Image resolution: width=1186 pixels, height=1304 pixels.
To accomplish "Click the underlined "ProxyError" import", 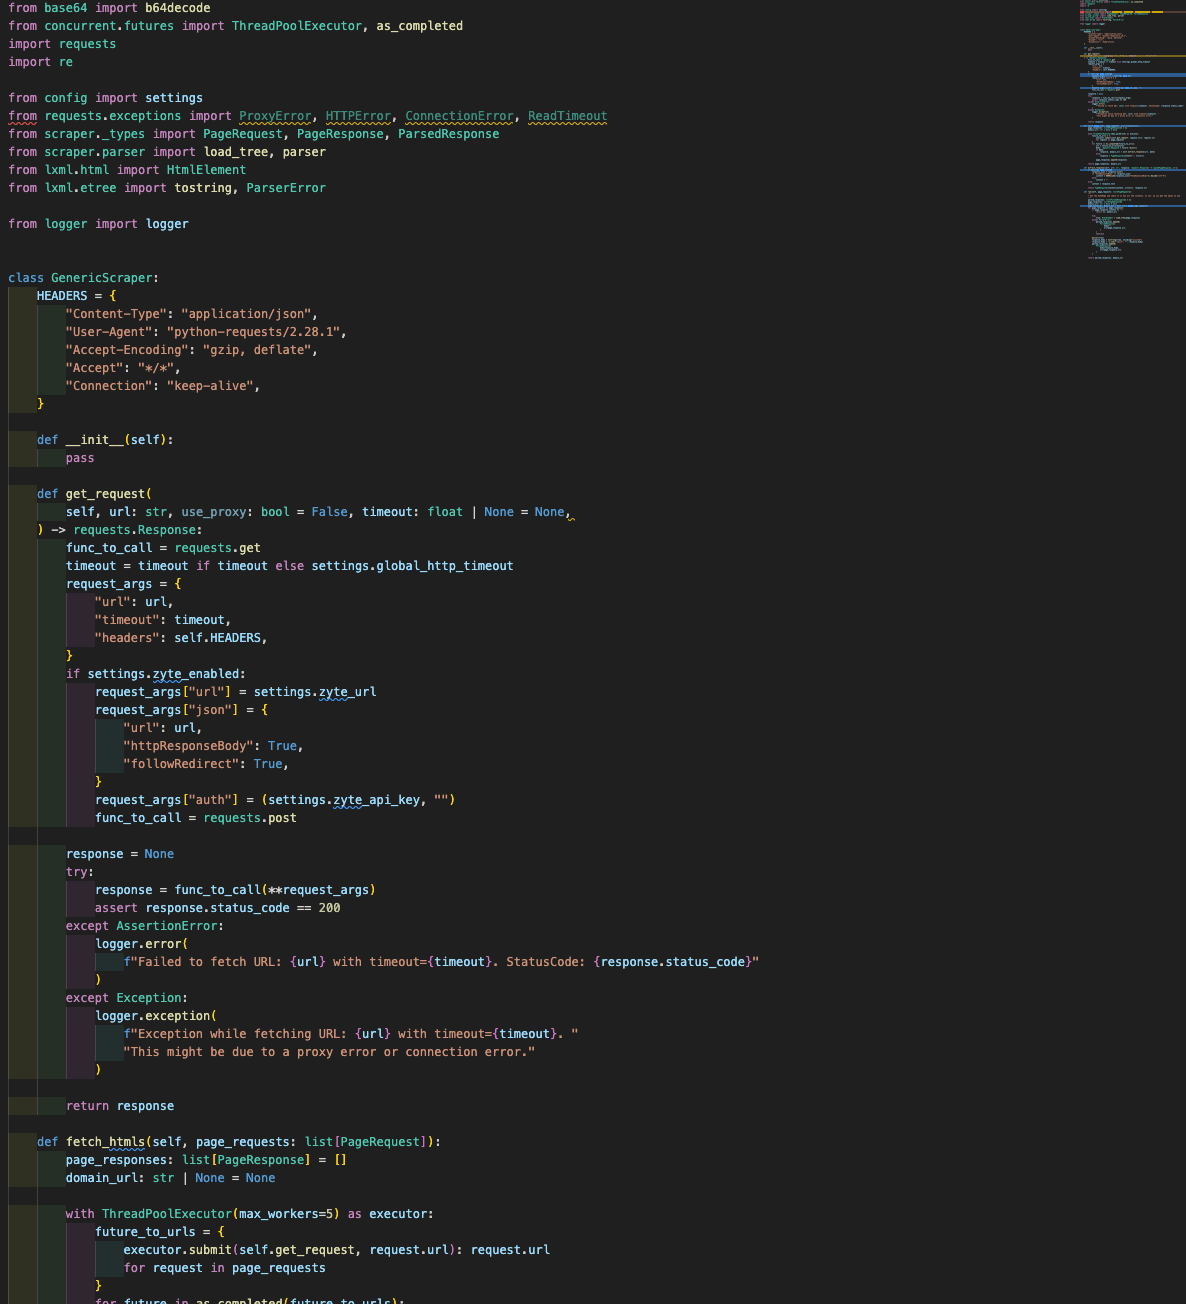I will click(x=275, y=116).
